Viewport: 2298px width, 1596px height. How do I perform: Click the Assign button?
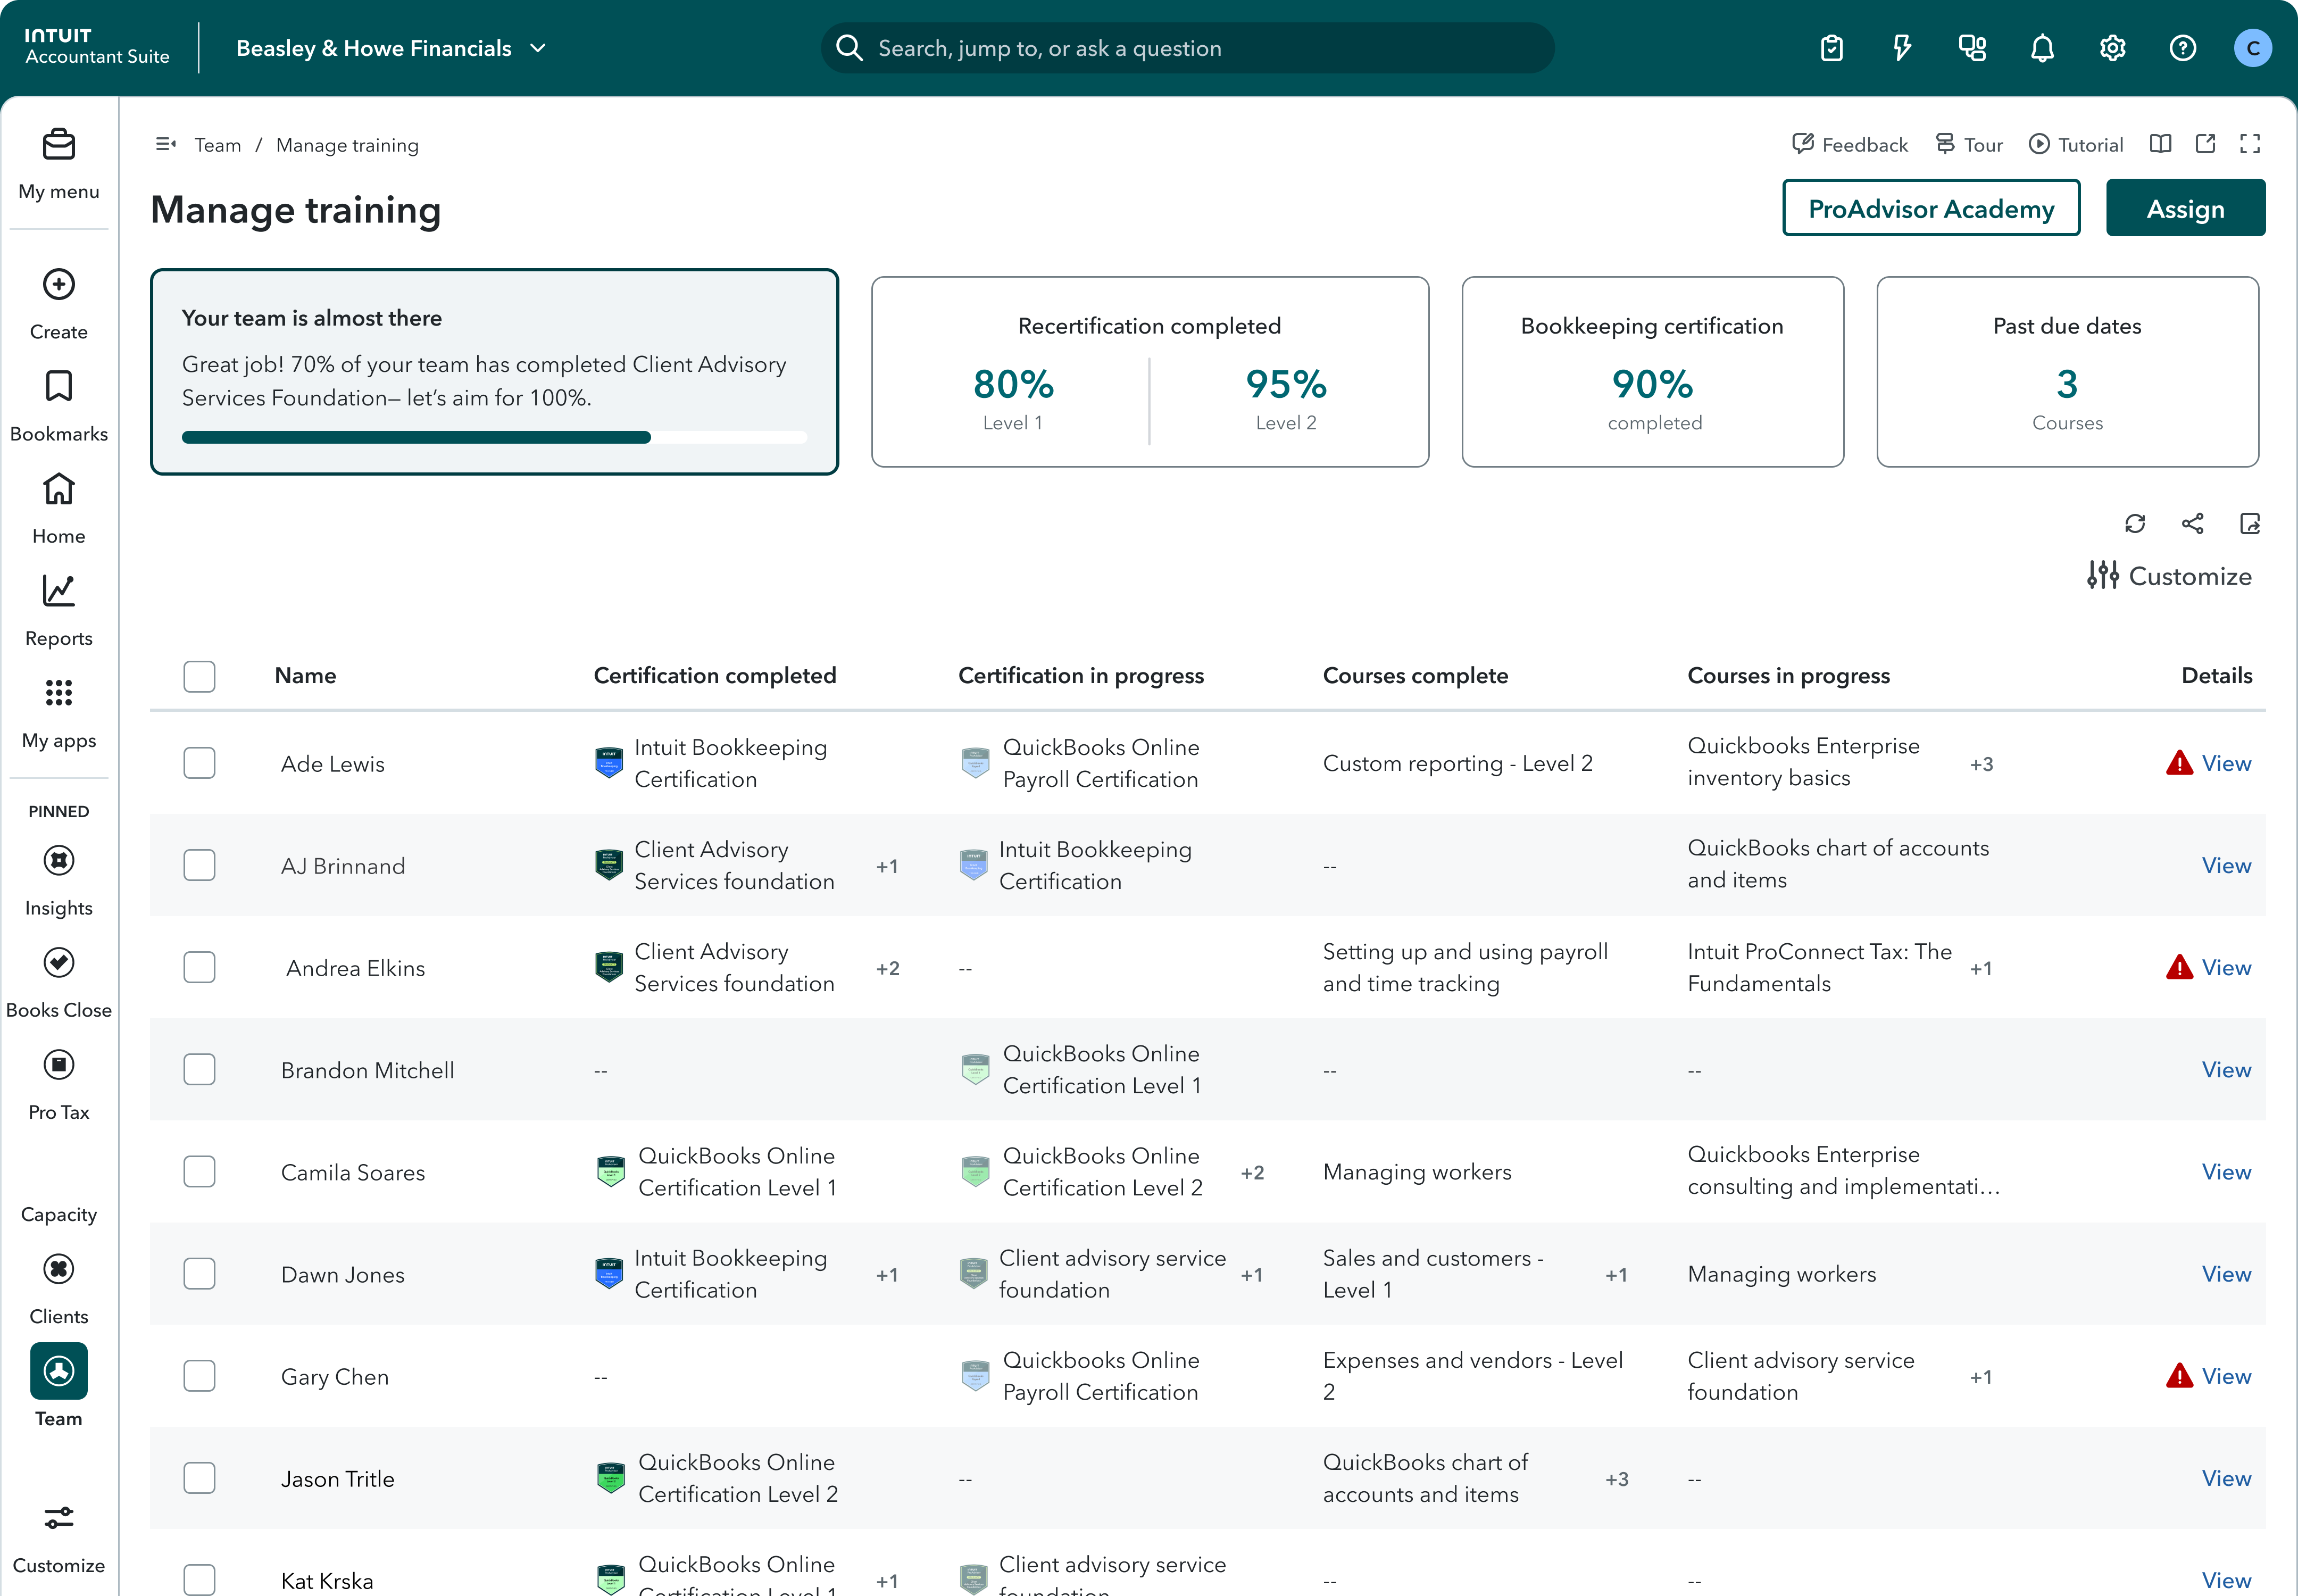pyautogui.click(x=2186, y=208)
